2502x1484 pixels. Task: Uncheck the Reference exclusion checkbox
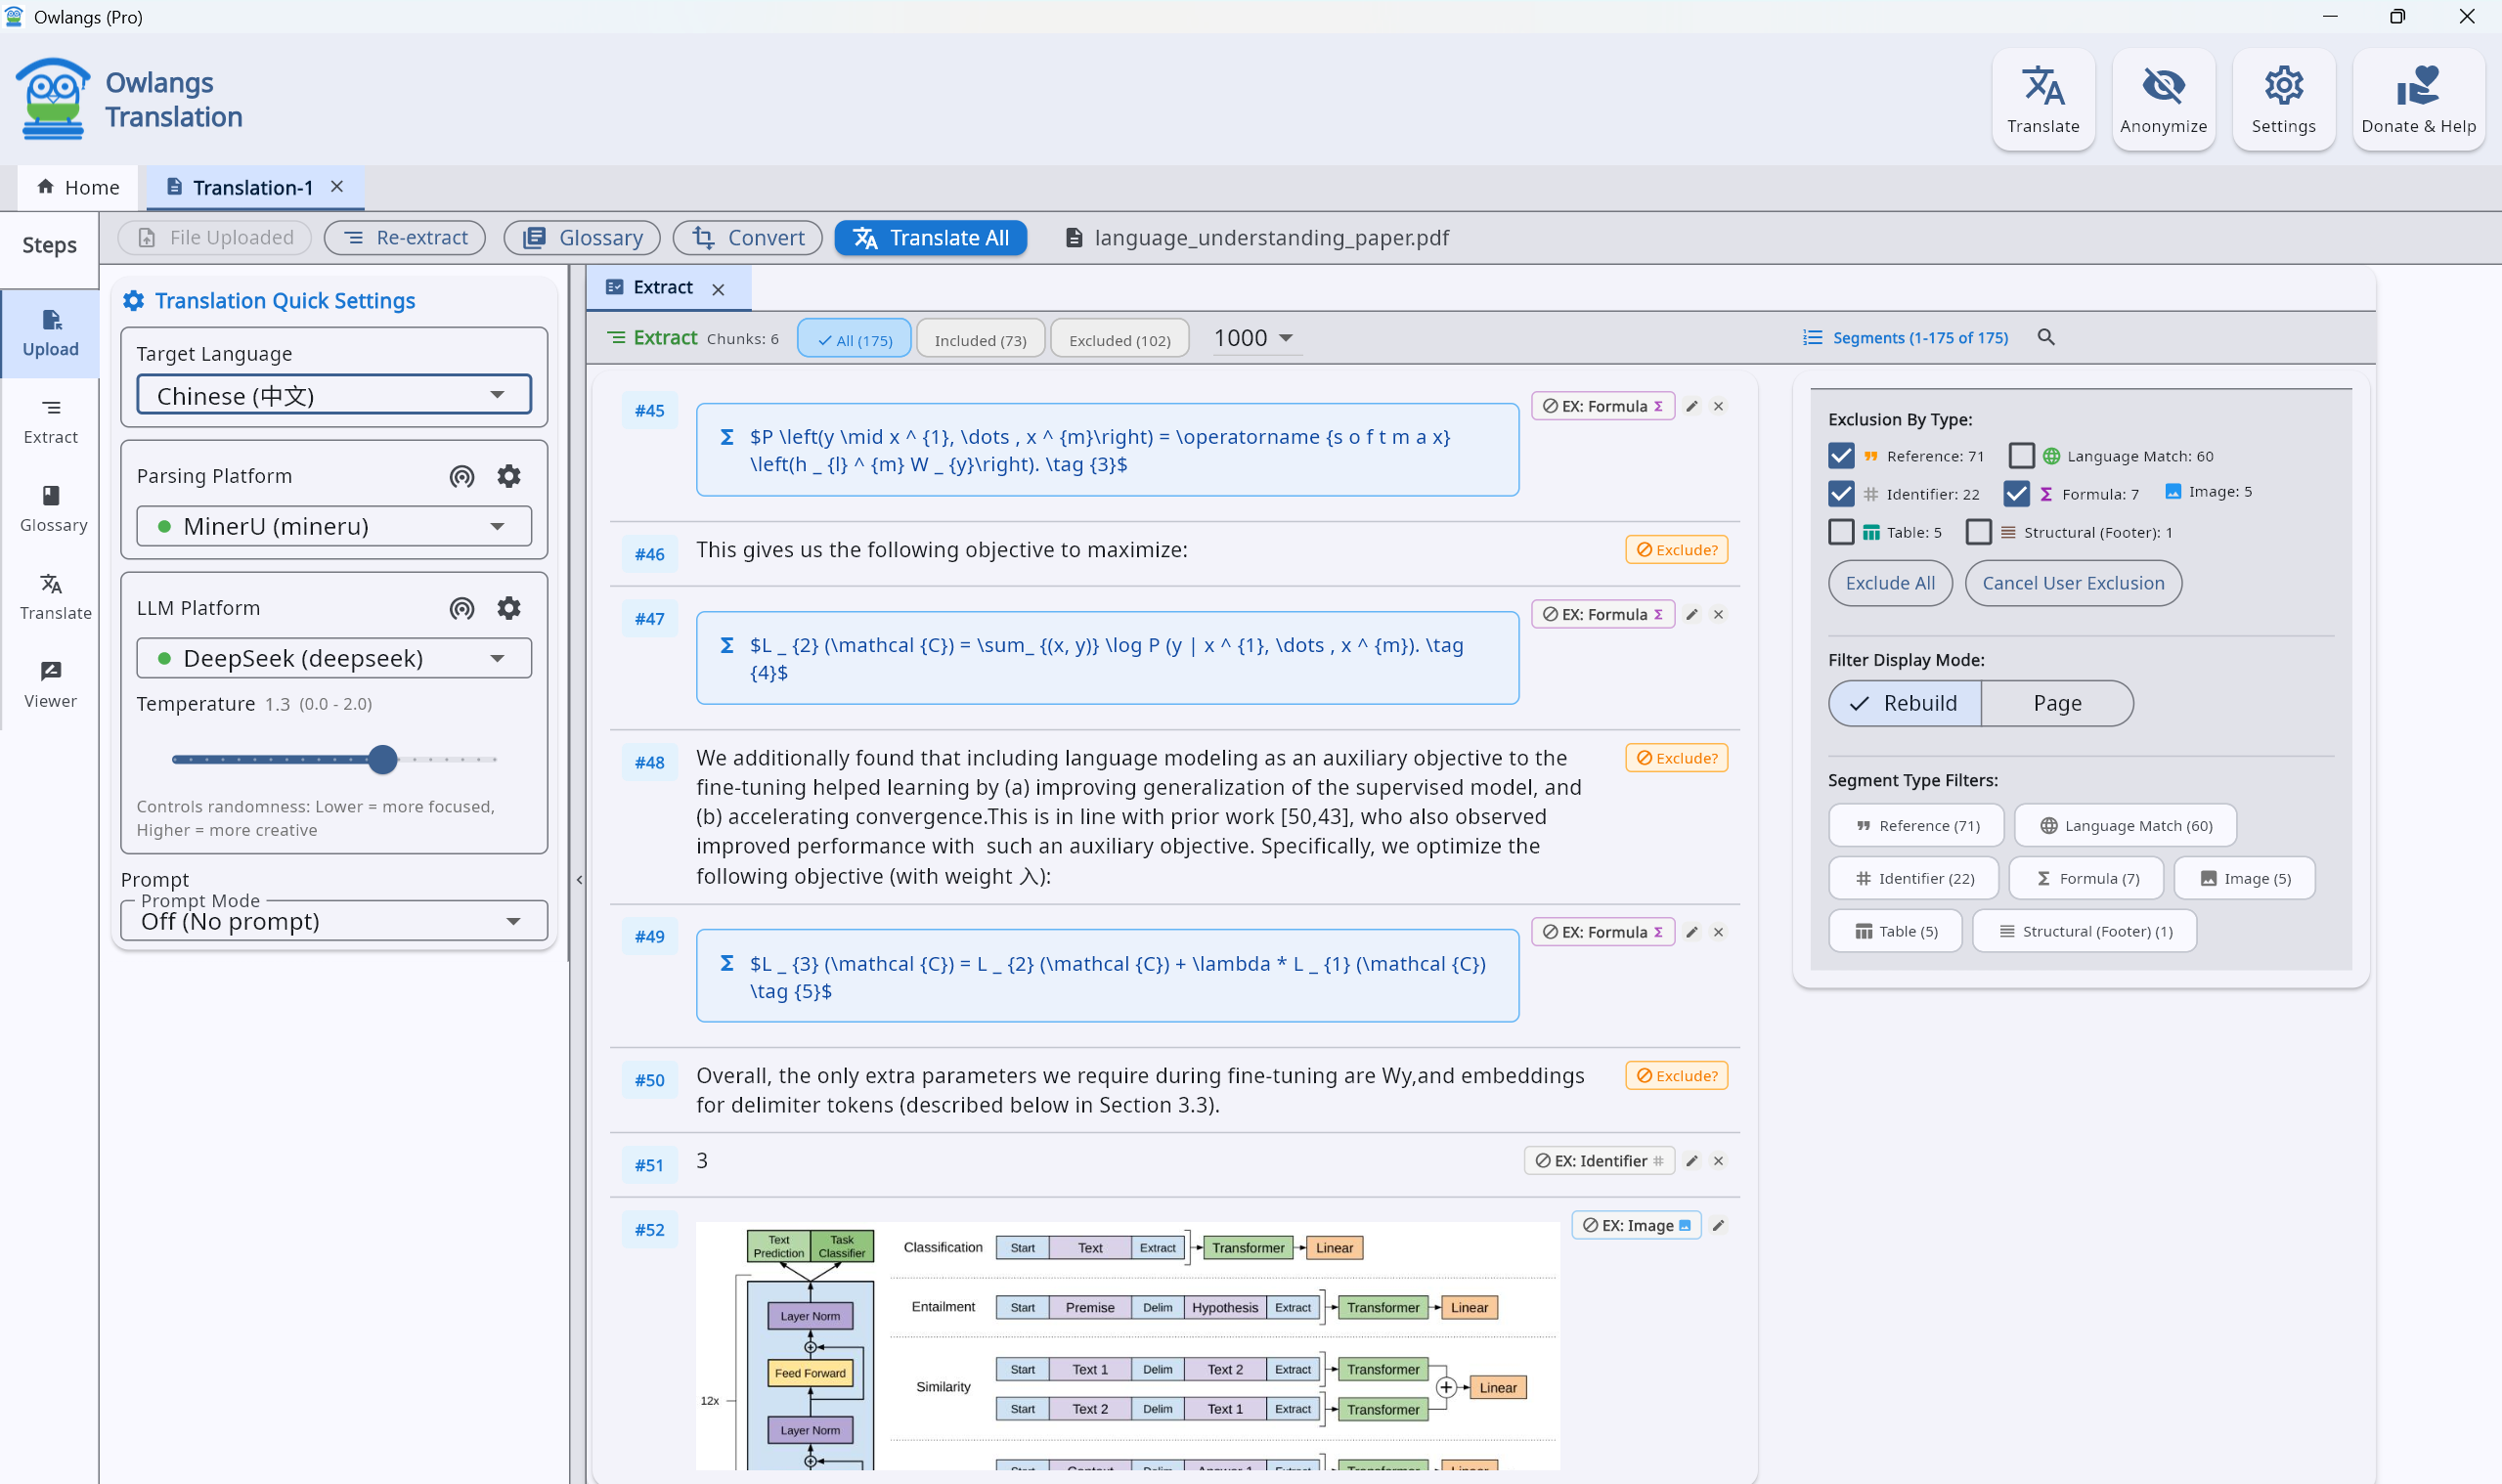click(1840, 456)
